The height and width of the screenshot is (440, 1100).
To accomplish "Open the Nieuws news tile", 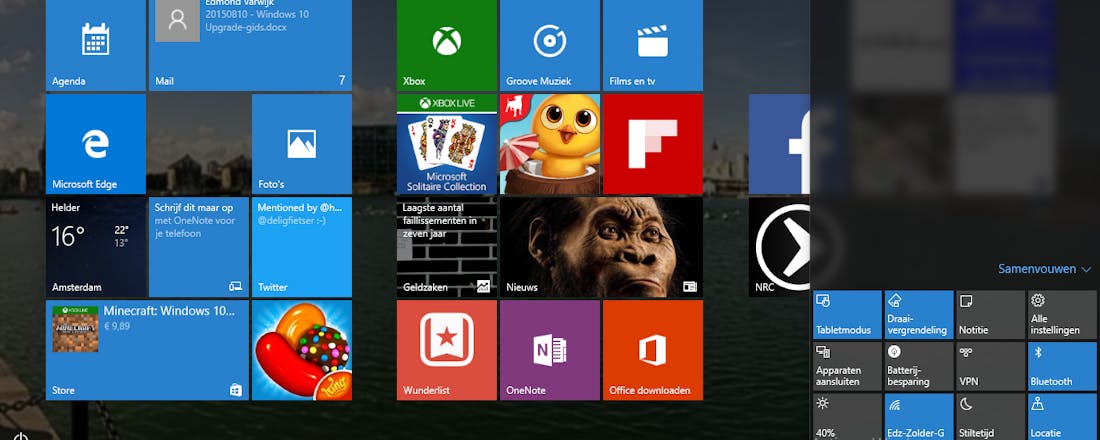I will coord(601,247).
